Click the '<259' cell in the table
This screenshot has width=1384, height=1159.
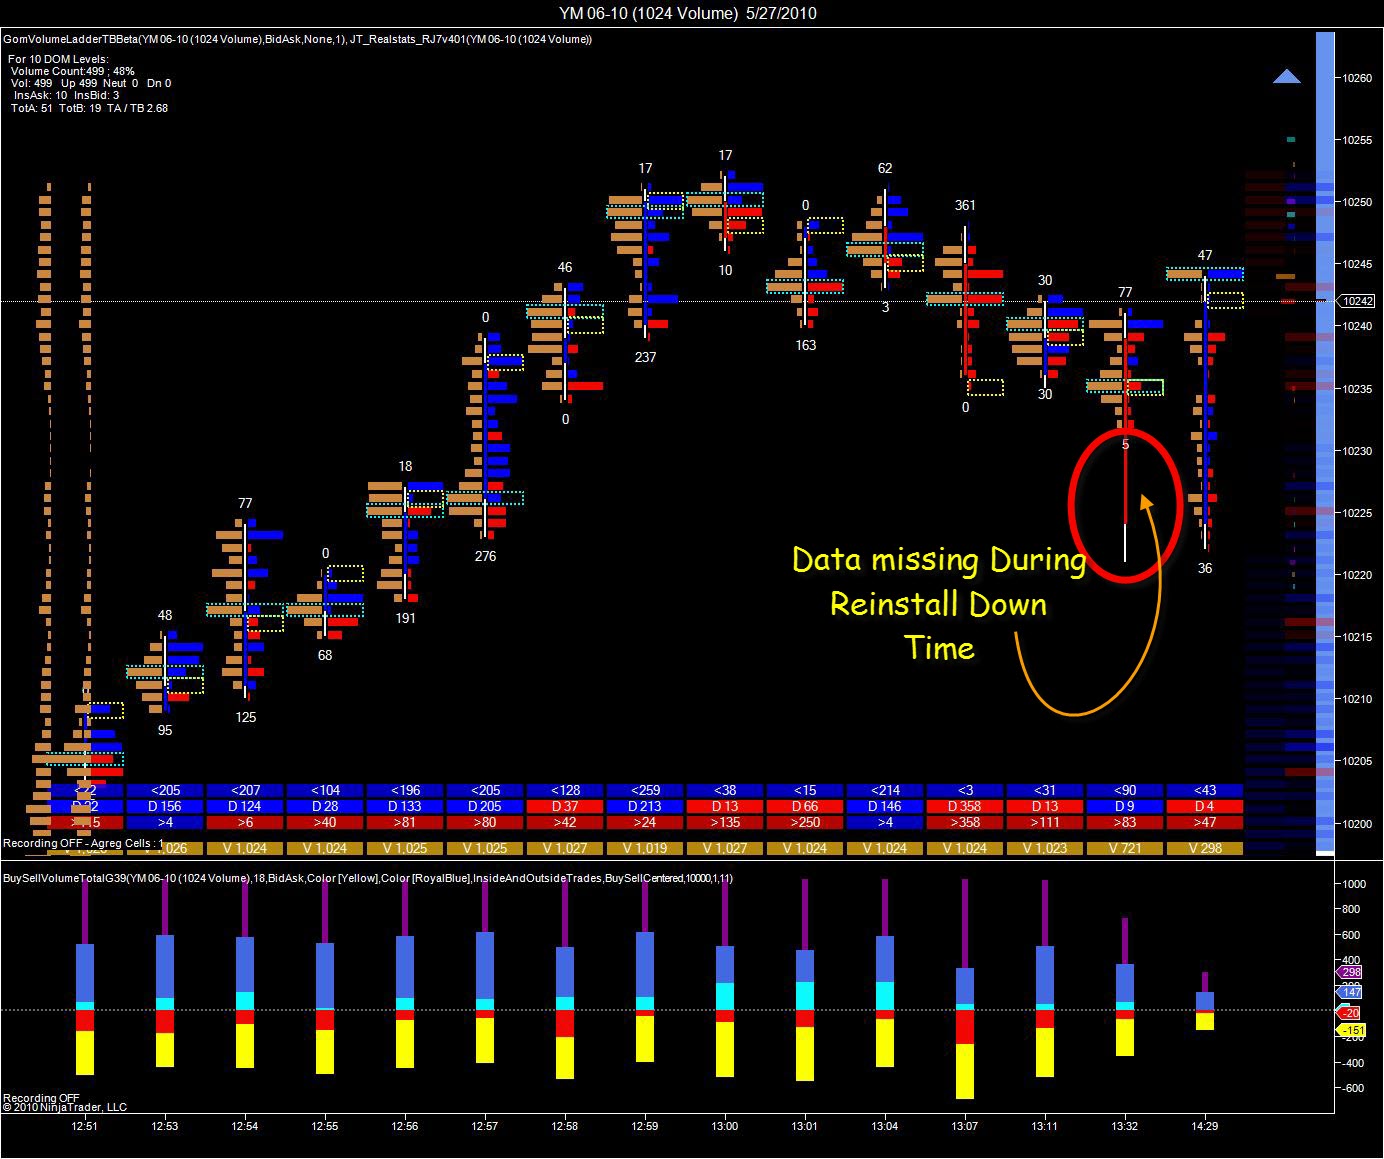coord(645,790)
